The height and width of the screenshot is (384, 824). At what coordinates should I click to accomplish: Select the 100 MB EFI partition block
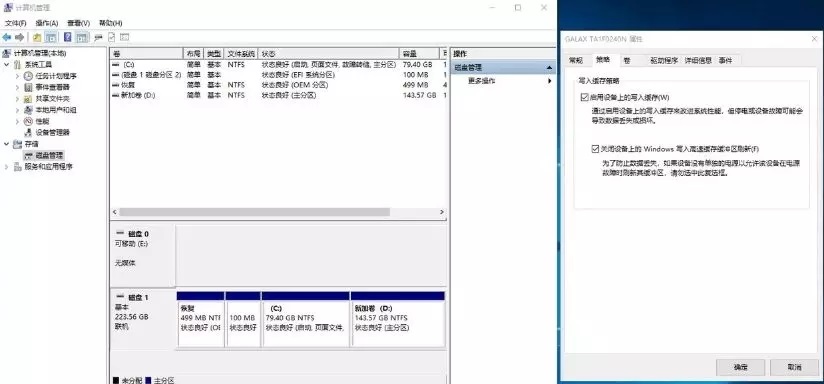tap(243, 319)
